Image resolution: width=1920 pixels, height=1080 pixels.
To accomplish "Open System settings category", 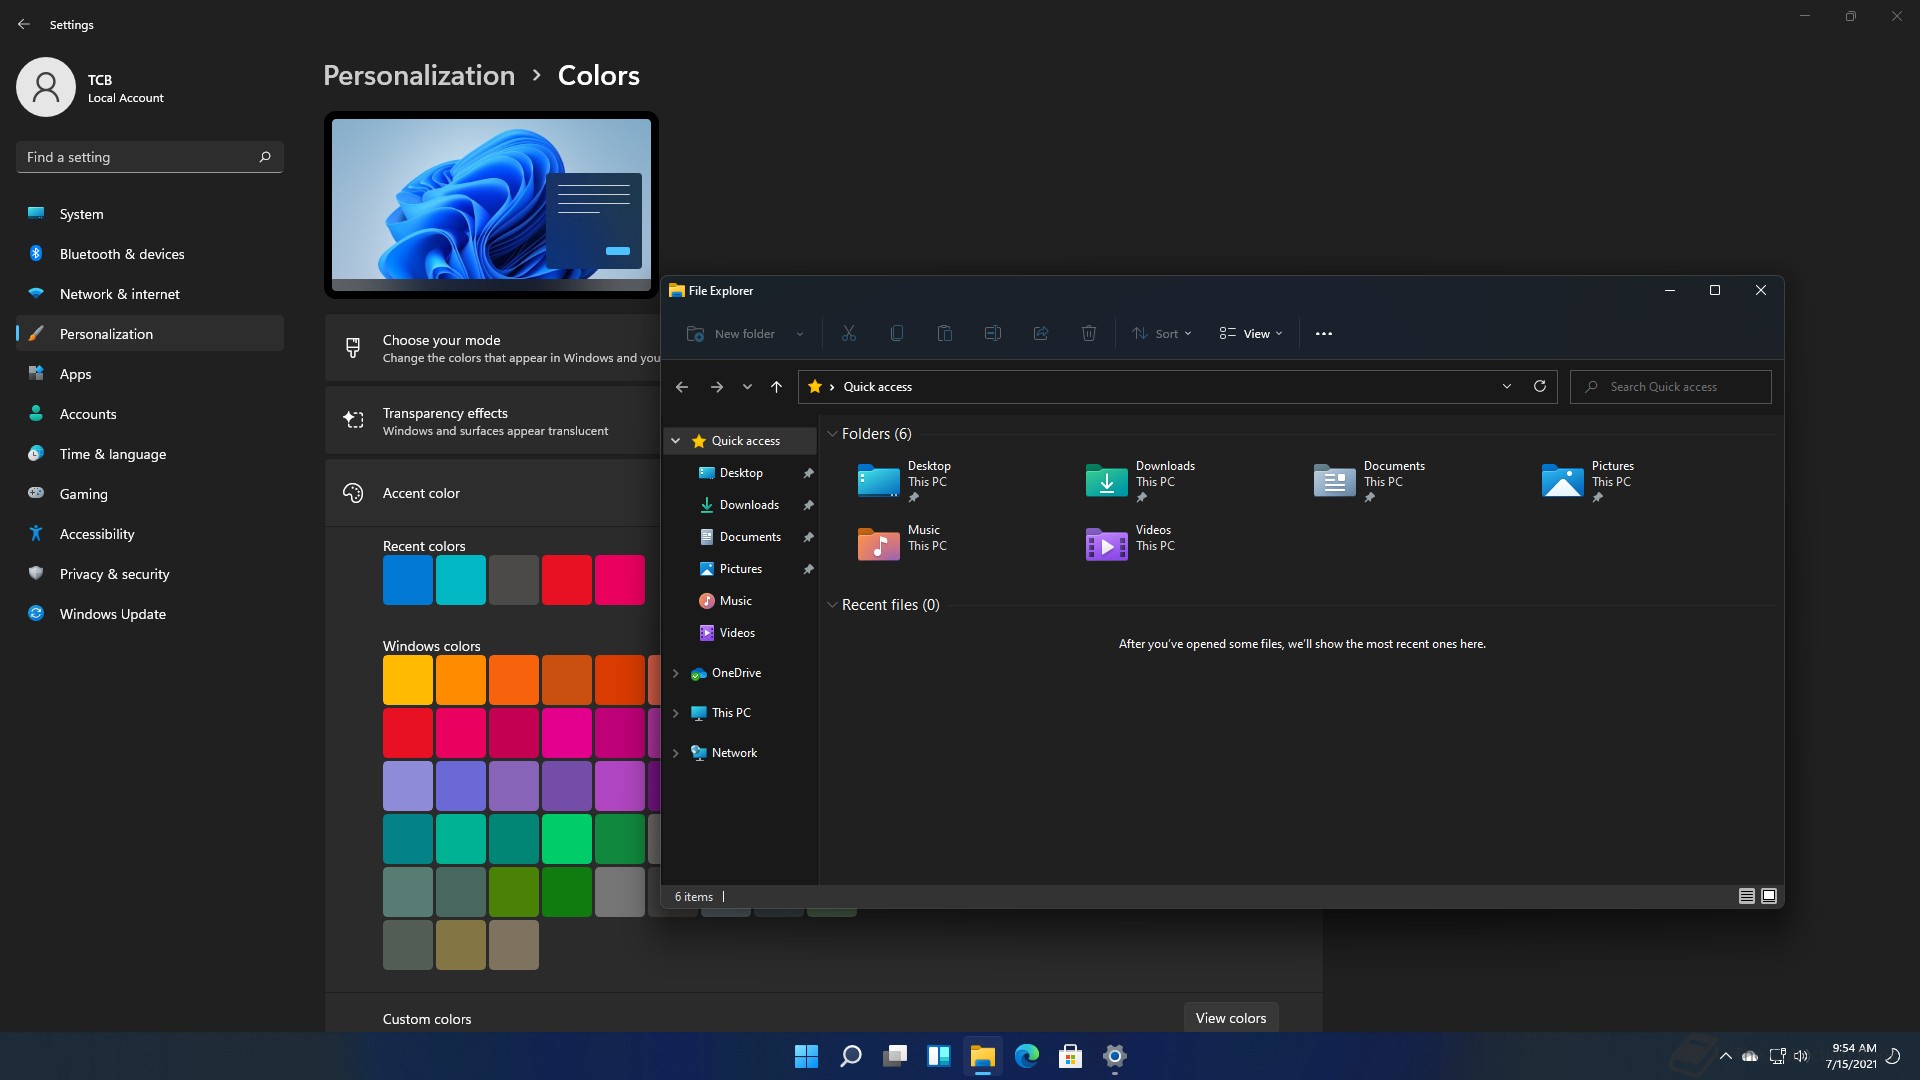I will tap(150, 214).
